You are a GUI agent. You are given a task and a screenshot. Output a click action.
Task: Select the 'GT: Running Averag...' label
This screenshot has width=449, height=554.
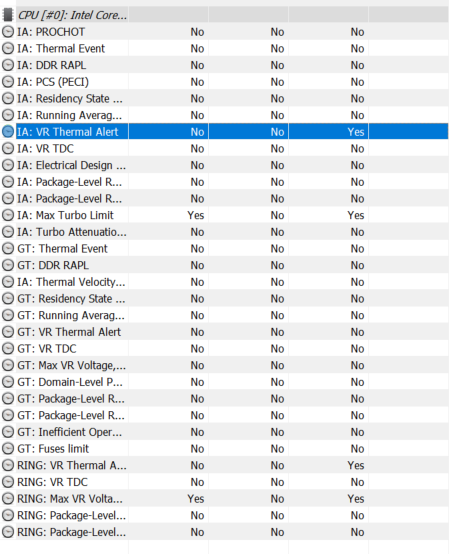[x=71, y=316]
